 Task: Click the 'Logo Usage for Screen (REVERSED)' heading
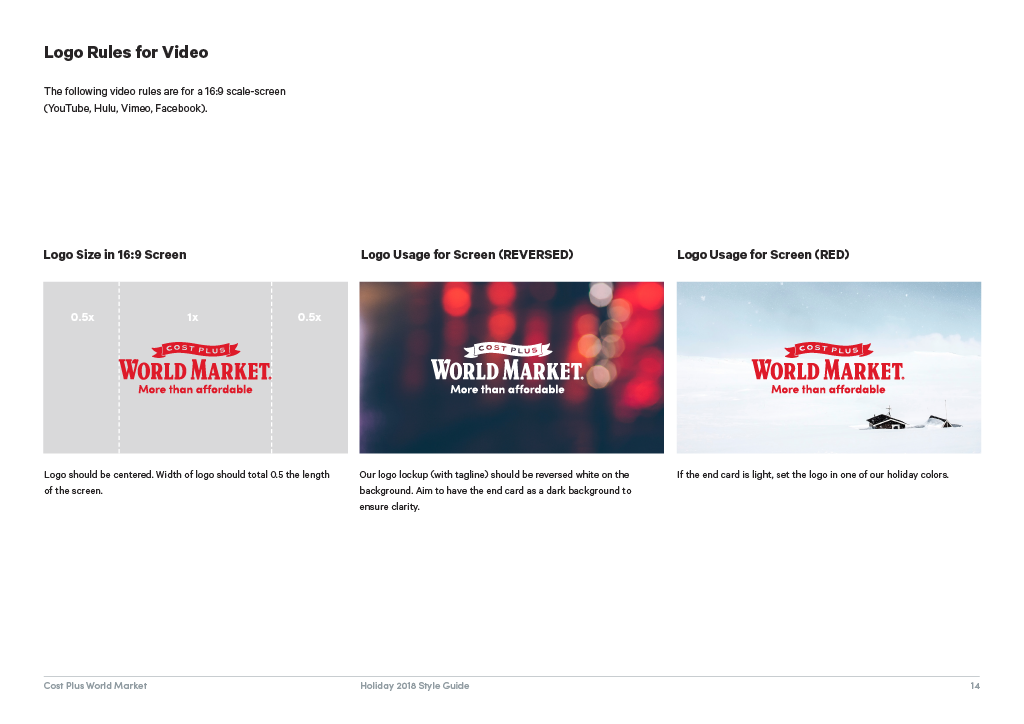(467, 255)
